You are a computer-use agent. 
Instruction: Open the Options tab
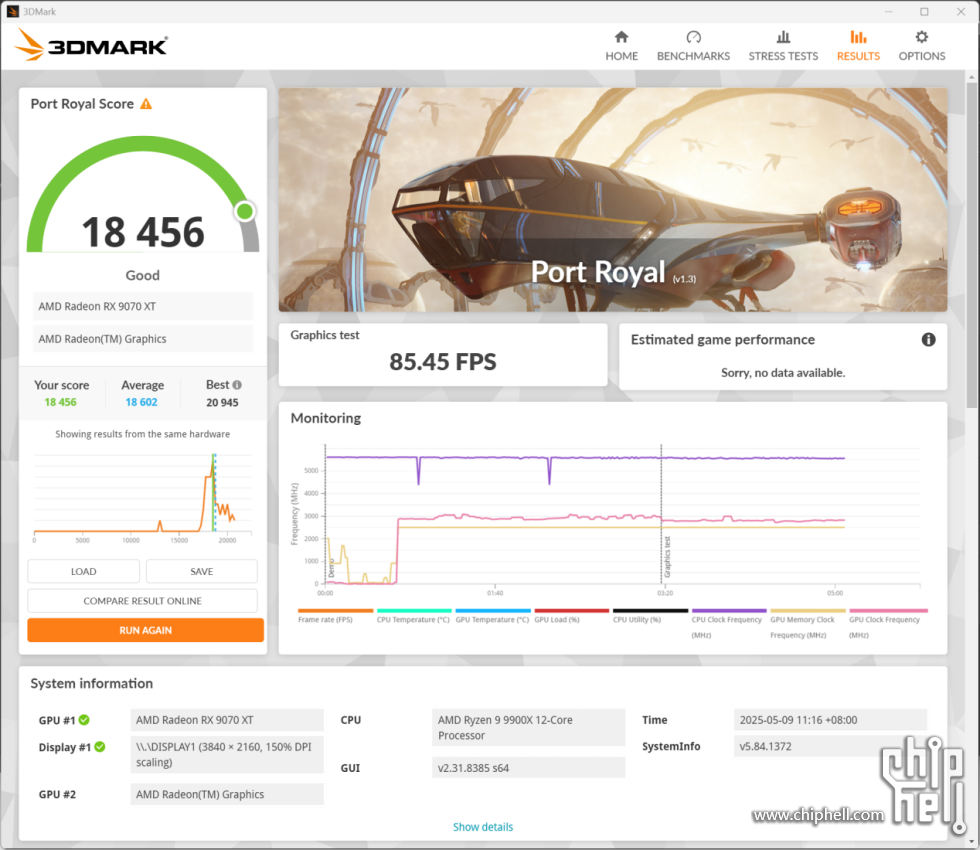(x=922, y=46)
